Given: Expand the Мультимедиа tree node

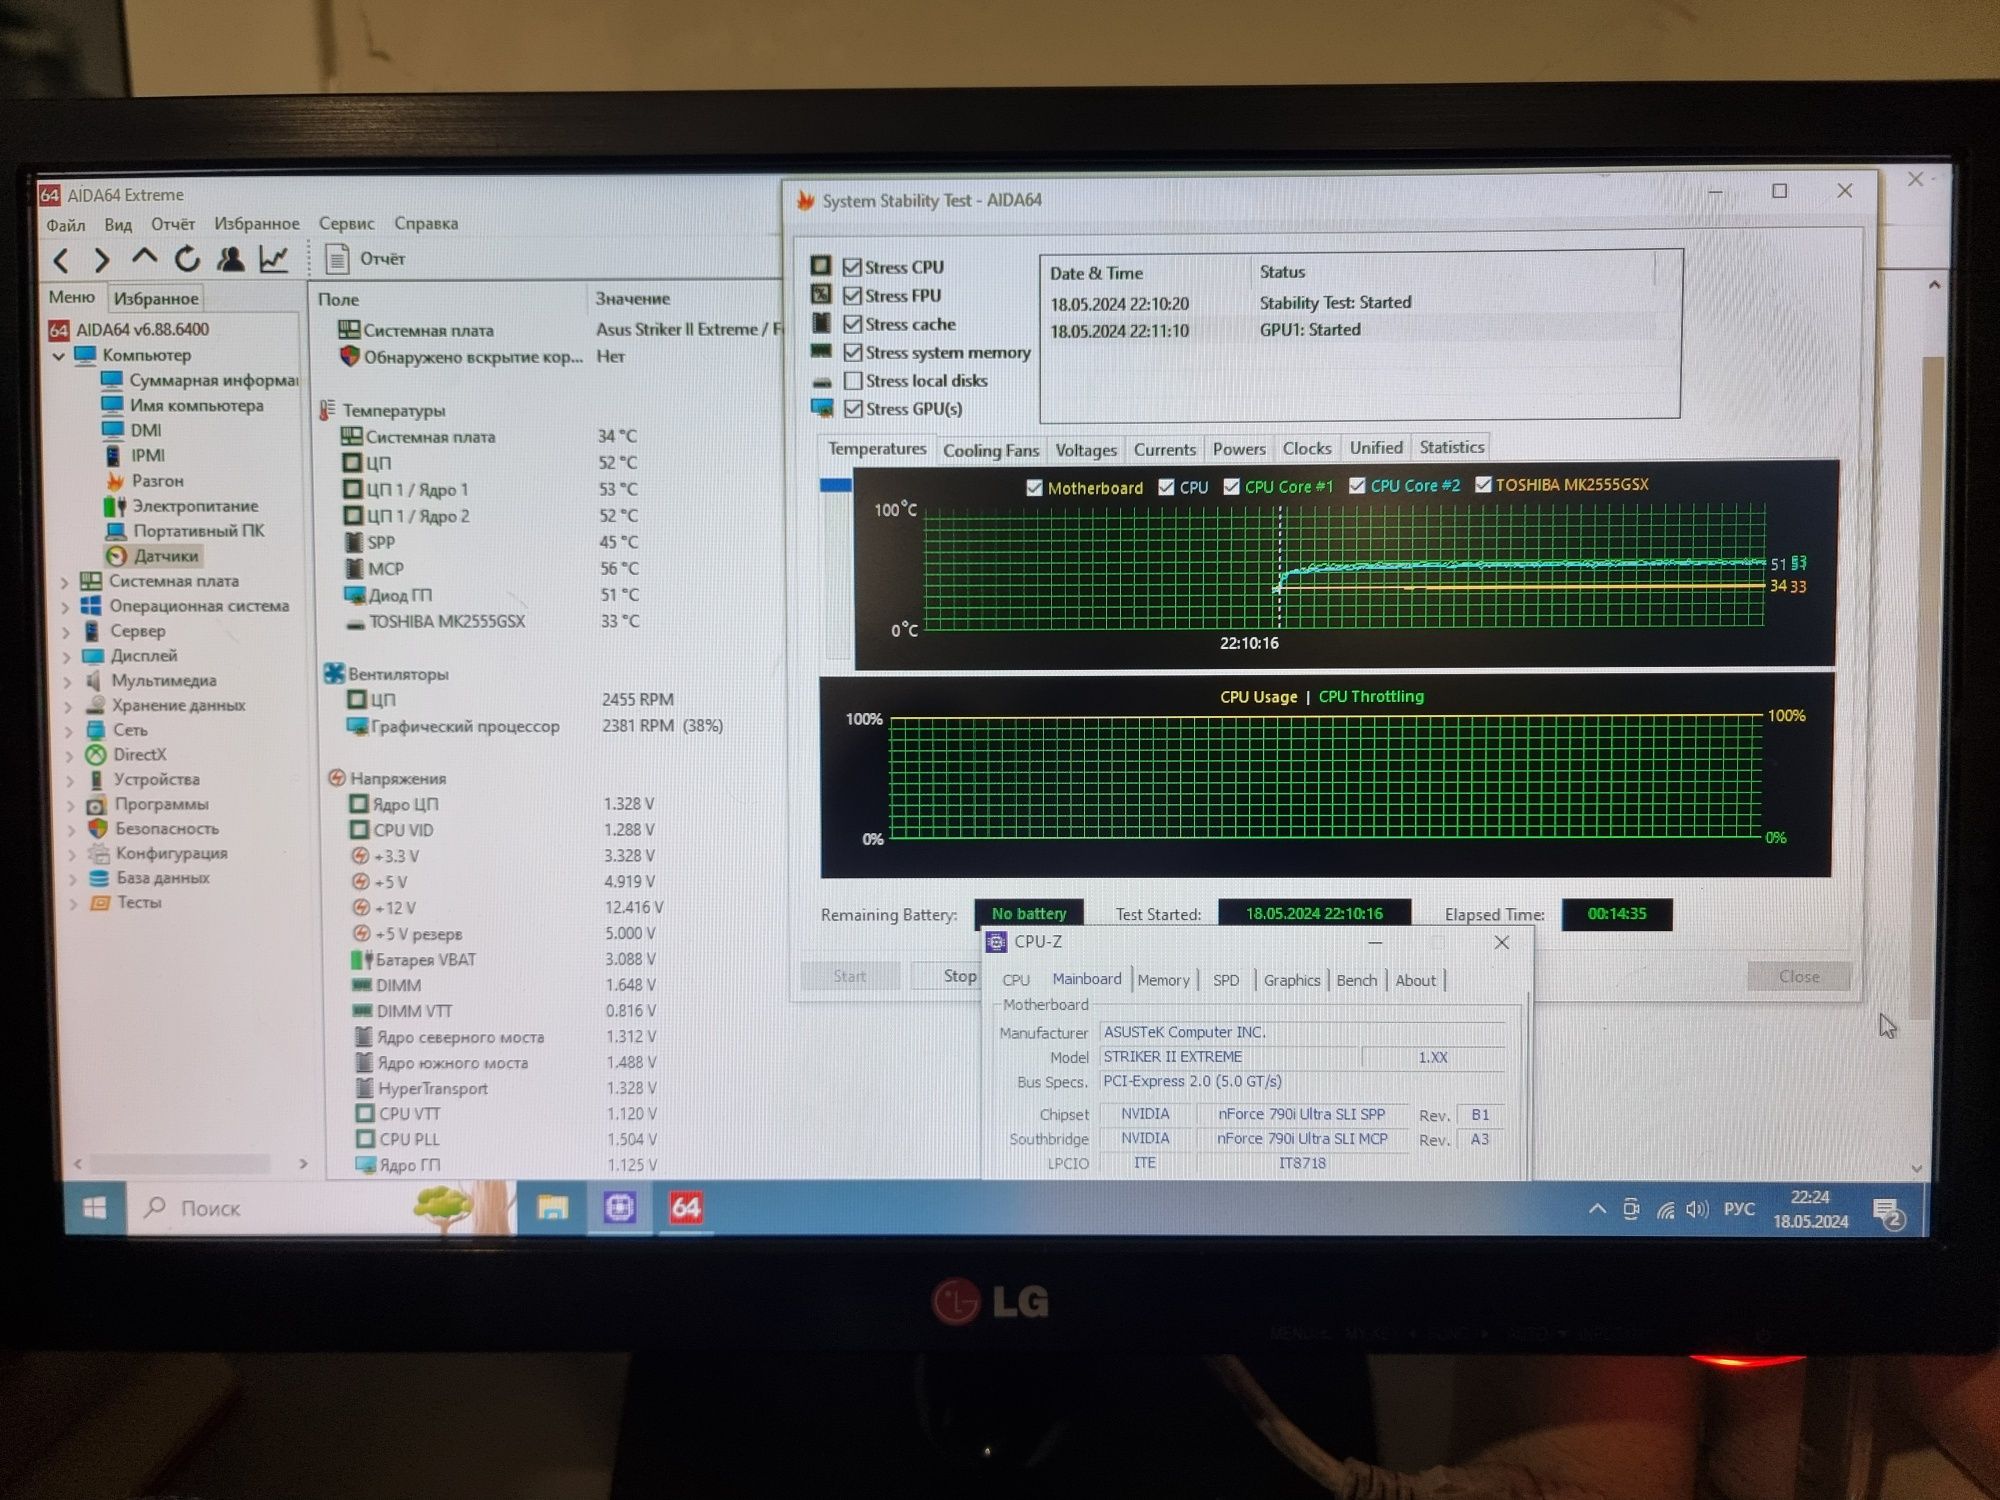Looking at the screenshot, I should (x=68, y=682).
